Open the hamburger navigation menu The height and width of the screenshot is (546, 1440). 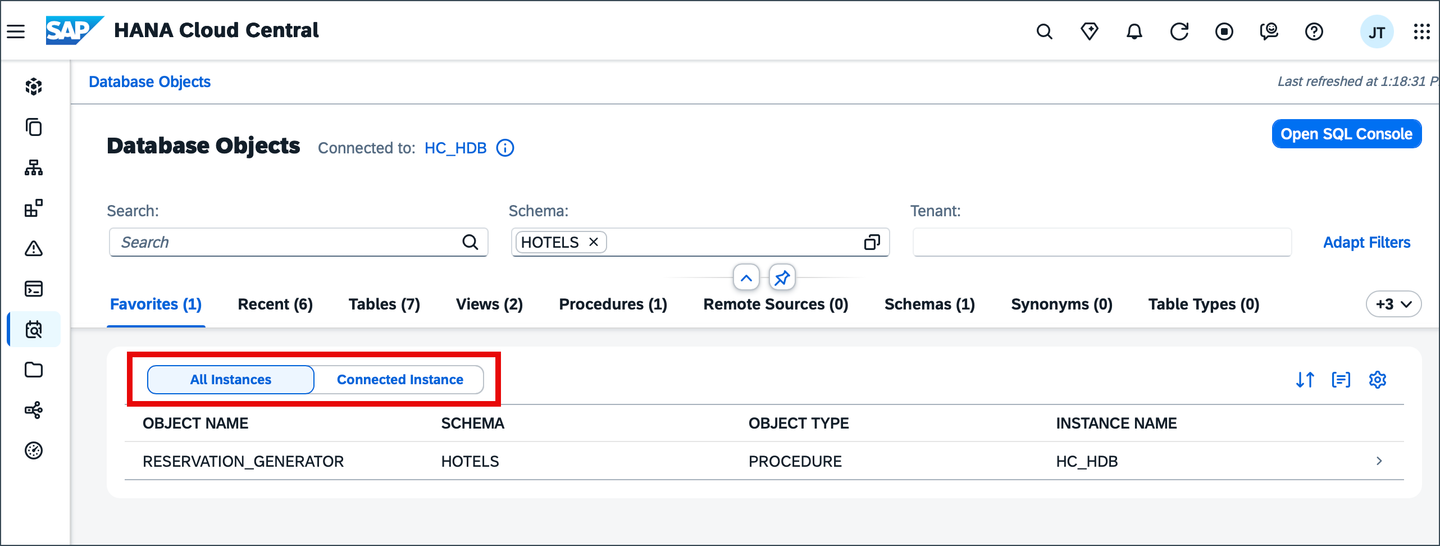[16, 32]
